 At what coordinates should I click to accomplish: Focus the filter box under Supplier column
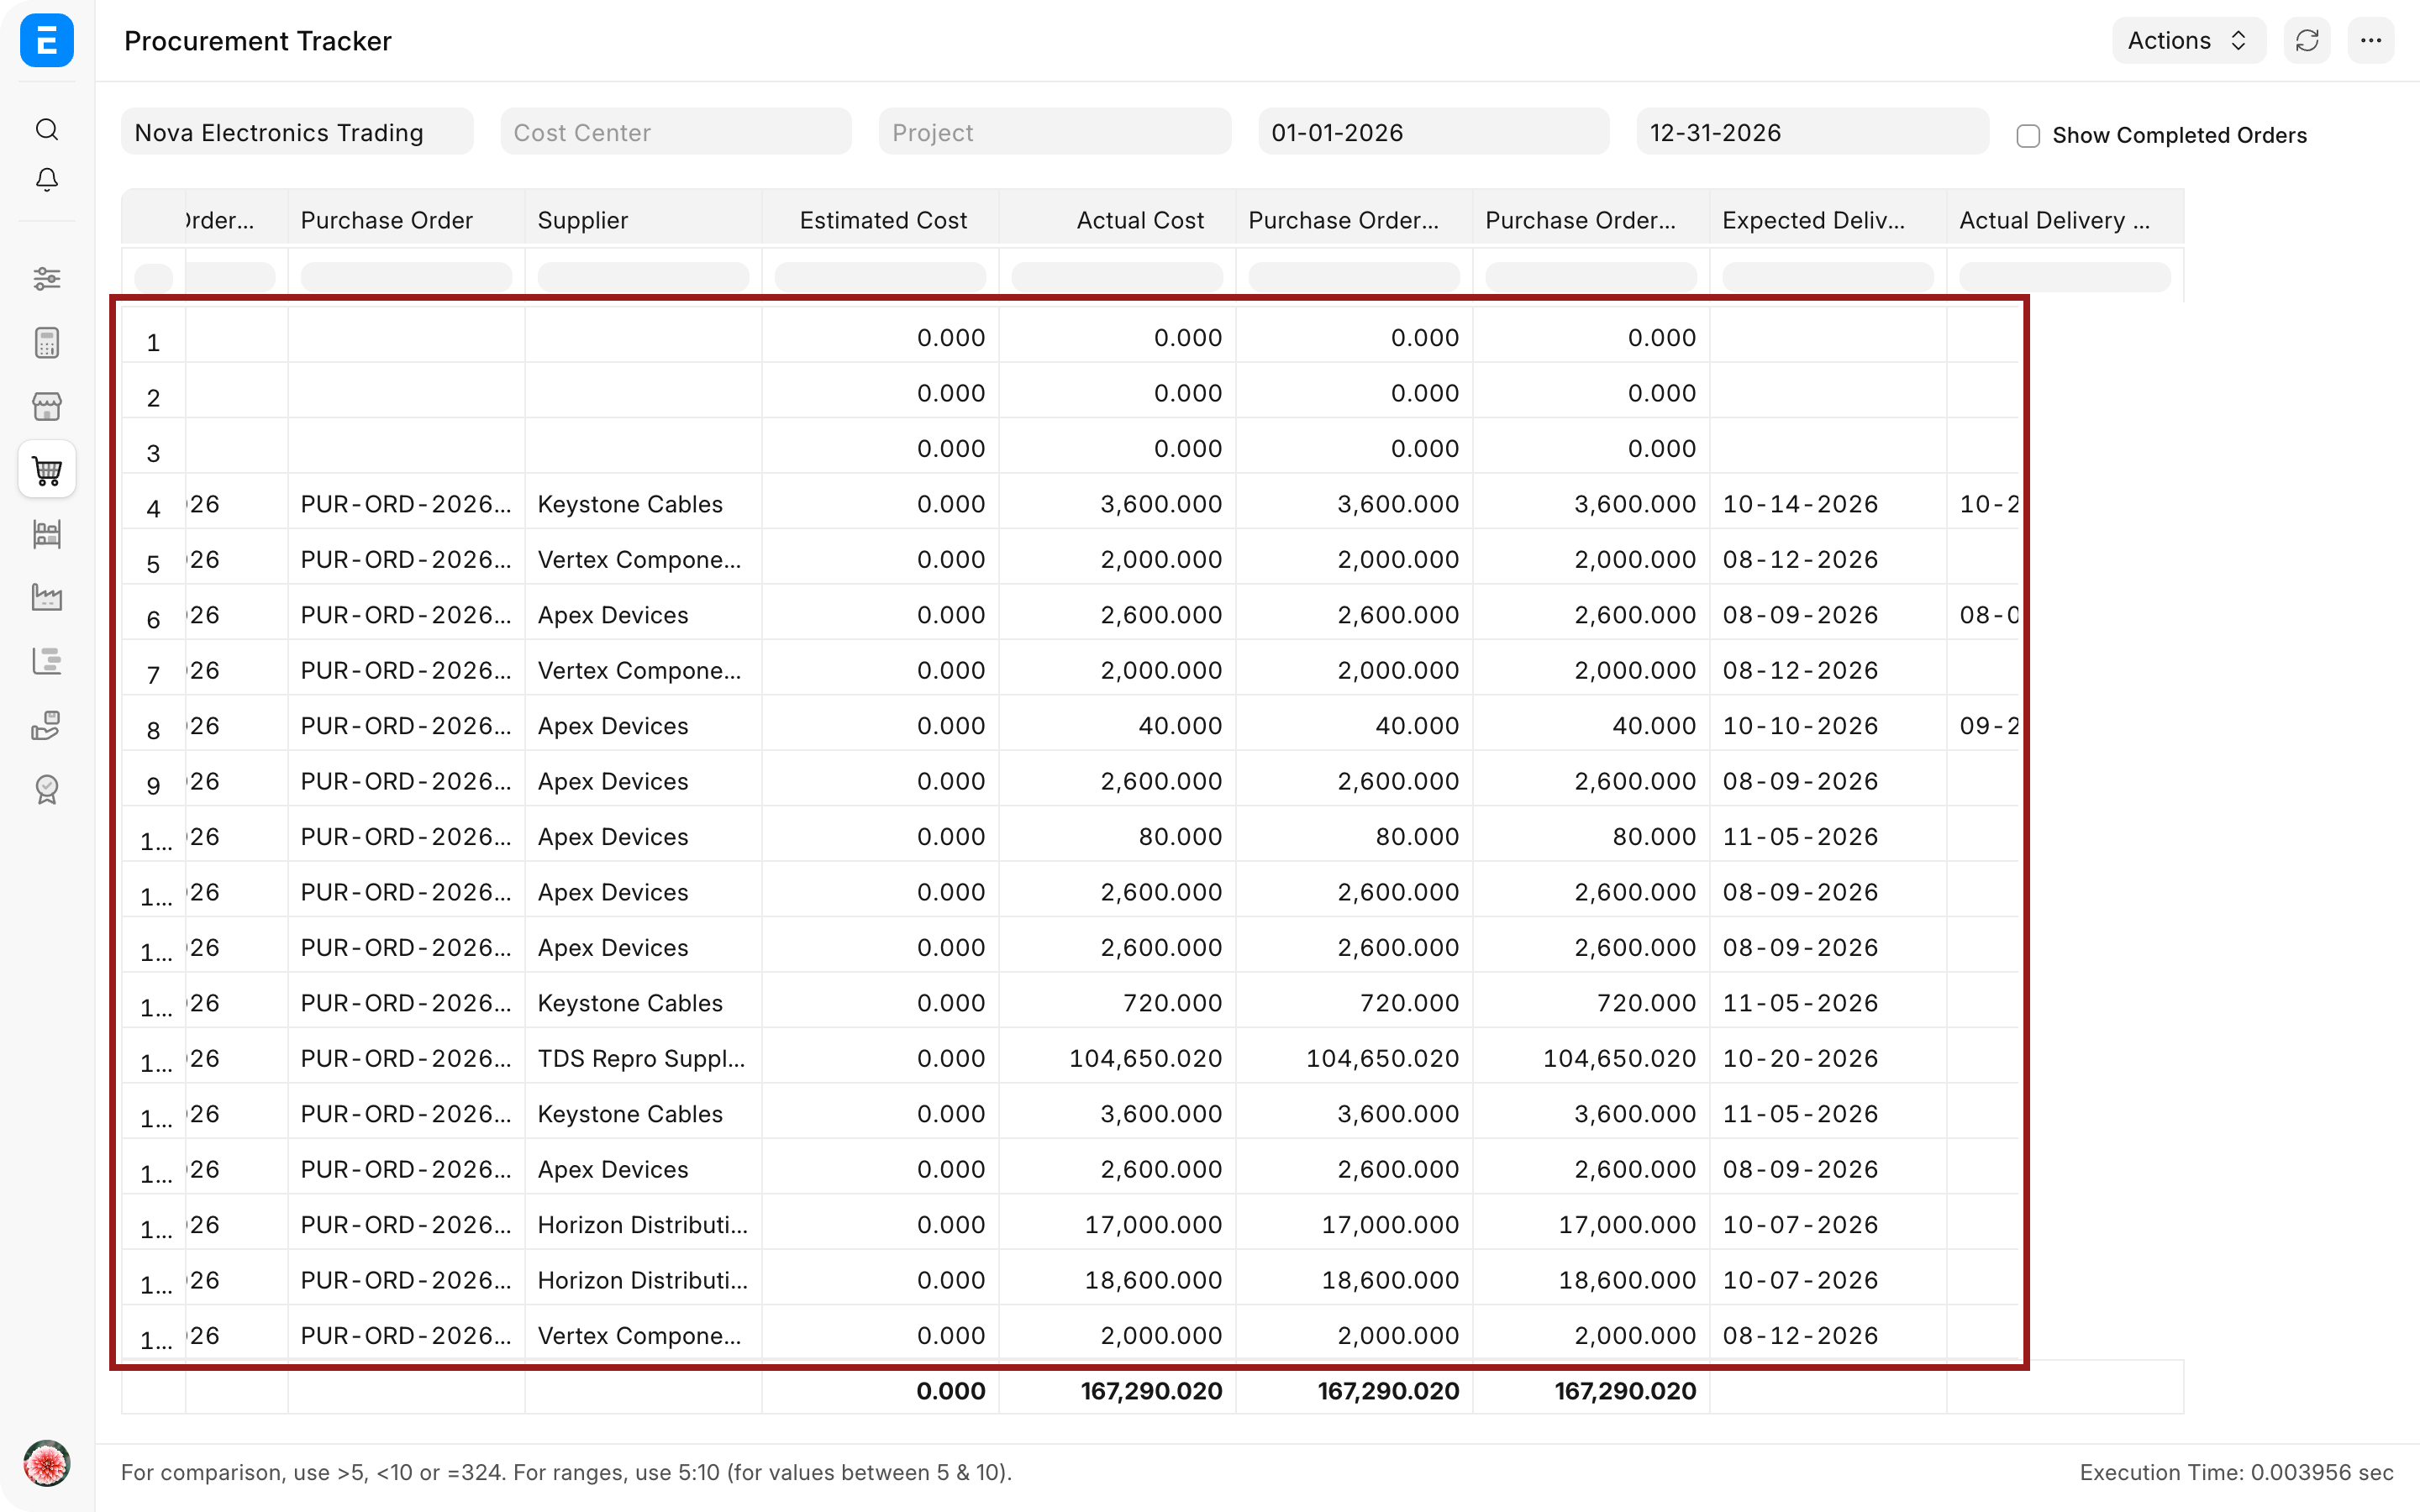[643, 277]
